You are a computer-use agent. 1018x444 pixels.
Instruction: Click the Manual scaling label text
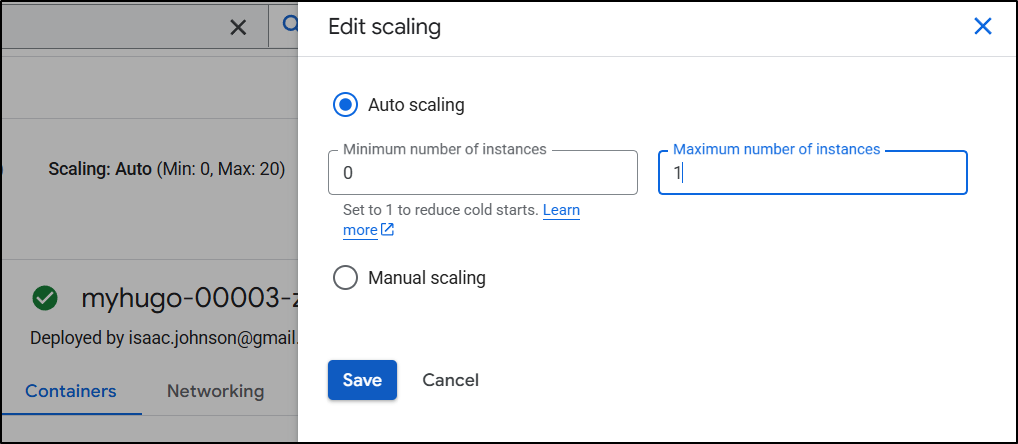click(427, 278)
